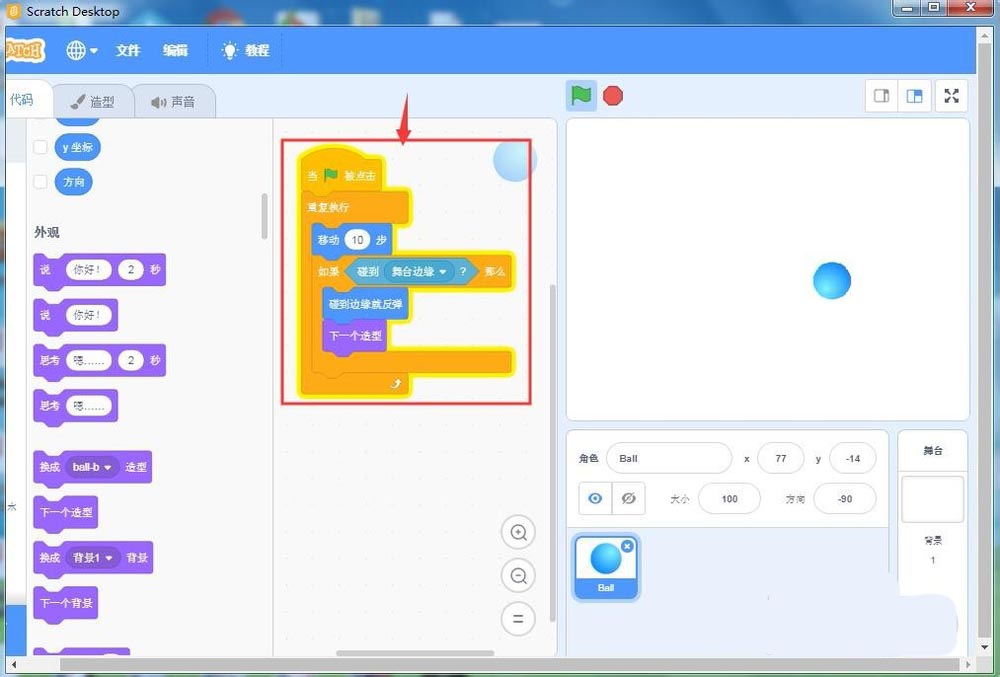The width and height of the screenshot is (1000, 677).
Task: Reset workspace zoom with equals icon
Action: [518, 619]
